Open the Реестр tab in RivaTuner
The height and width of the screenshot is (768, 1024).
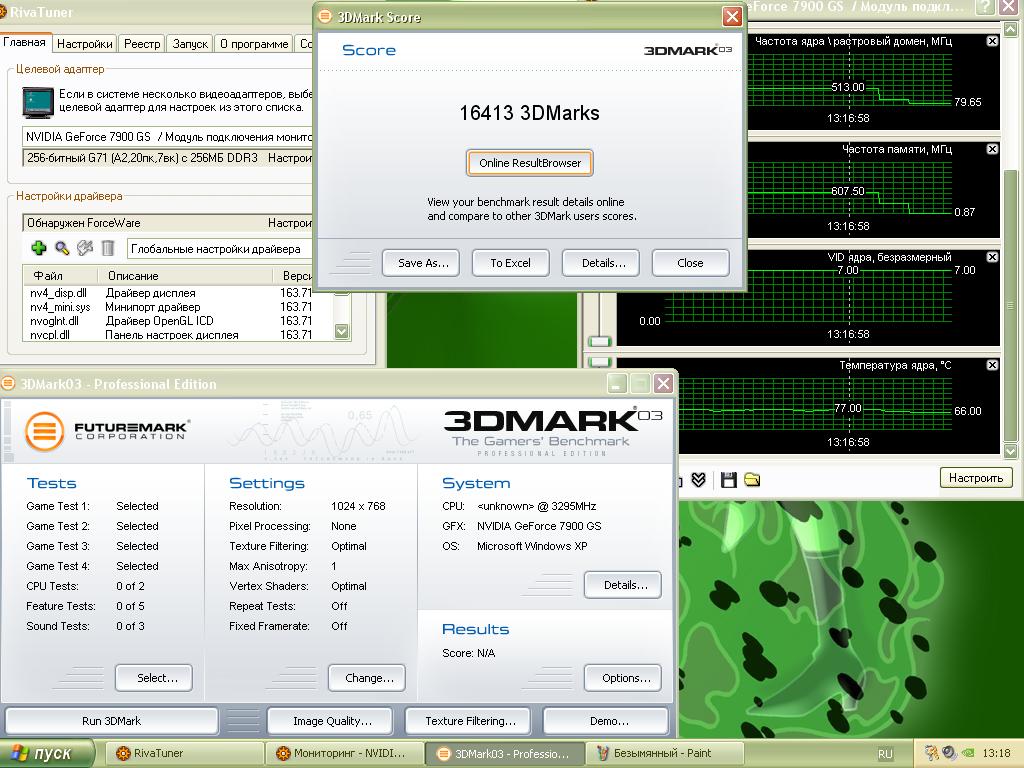click(142, 44)
